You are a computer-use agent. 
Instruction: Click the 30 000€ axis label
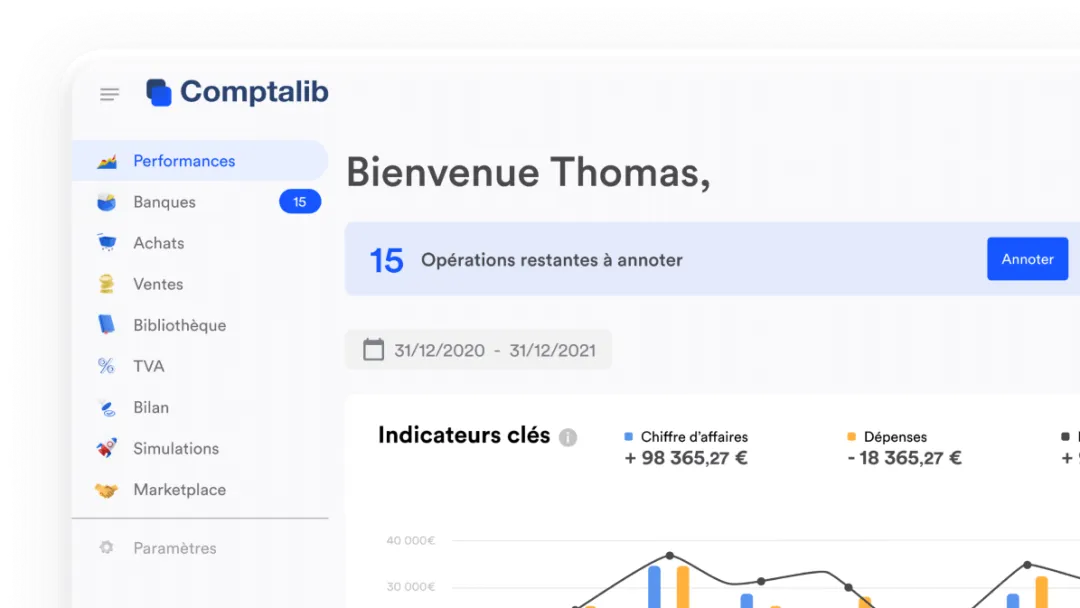(x=411, y=587)
